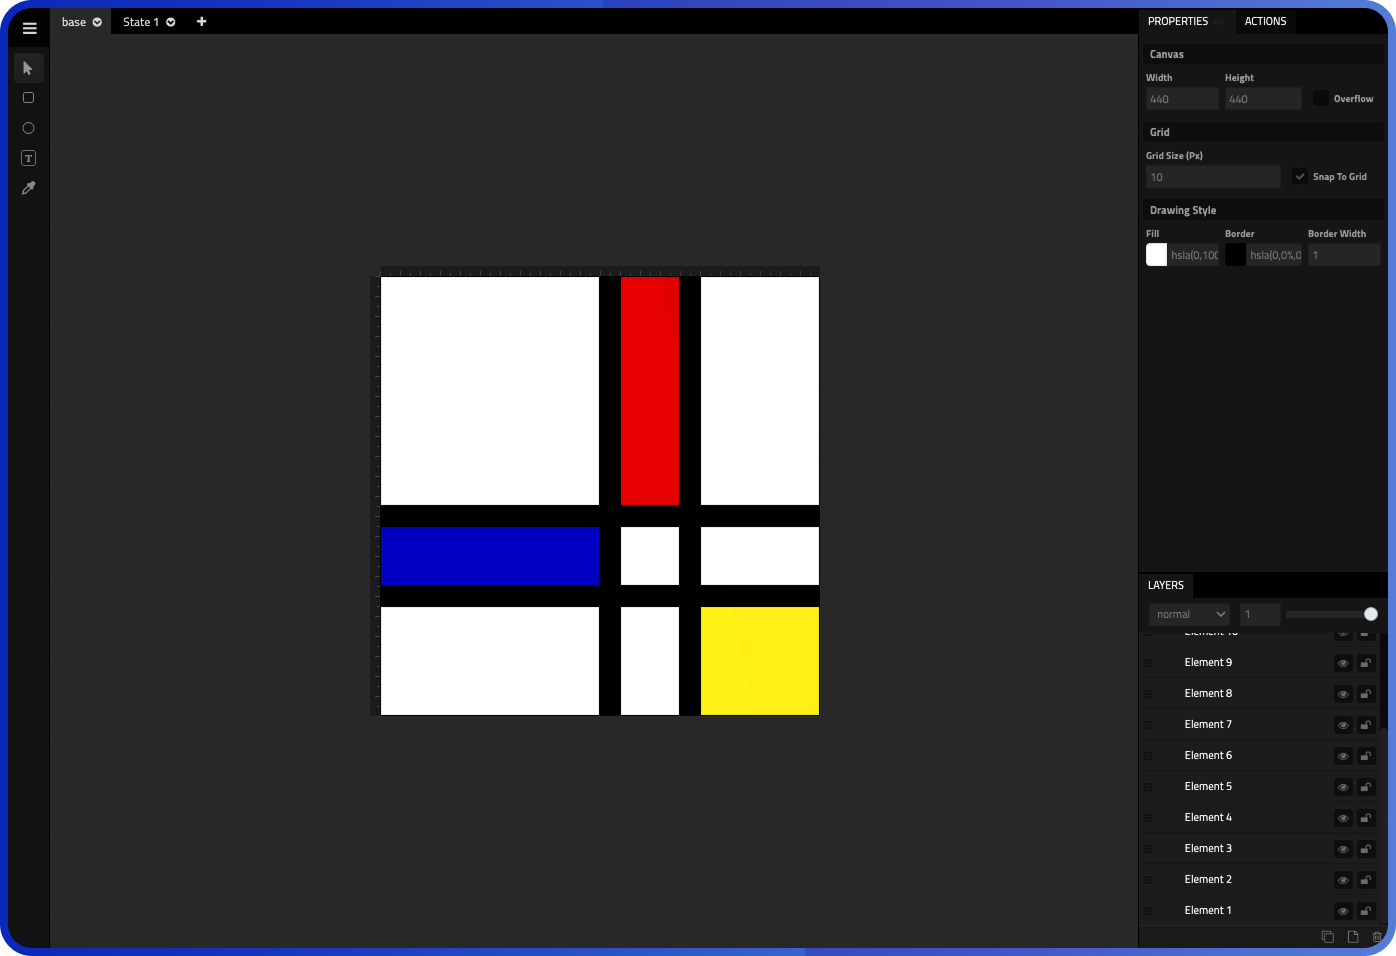
Task: Hide the Element 6 layer
Action: (x=1343, y=756)
